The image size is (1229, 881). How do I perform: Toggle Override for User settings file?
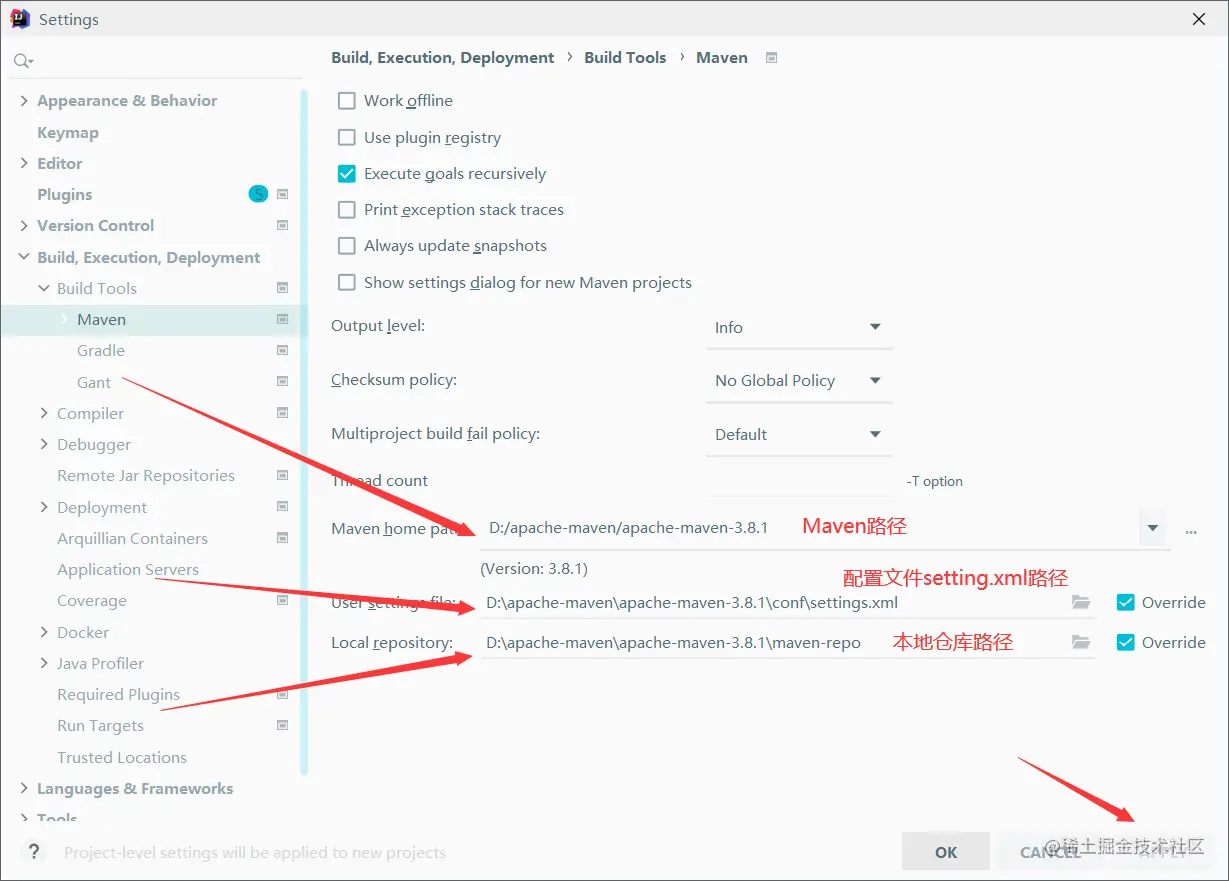coord(1125,602)
